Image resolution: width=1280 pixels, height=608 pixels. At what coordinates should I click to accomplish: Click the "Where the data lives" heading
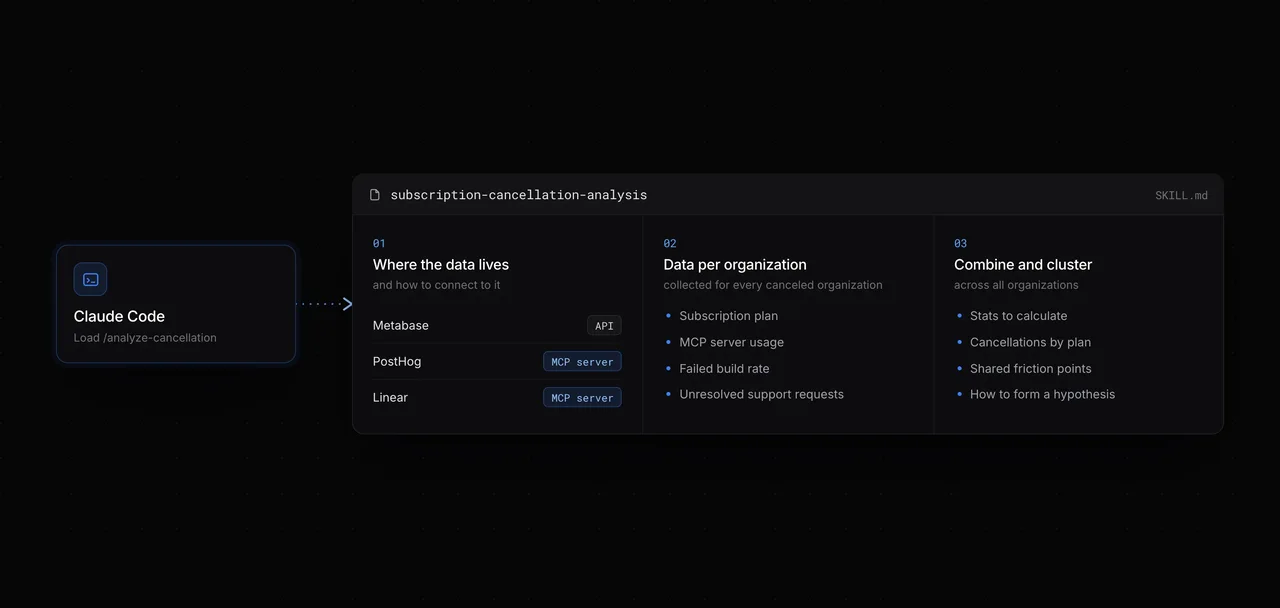coord(441,265)
